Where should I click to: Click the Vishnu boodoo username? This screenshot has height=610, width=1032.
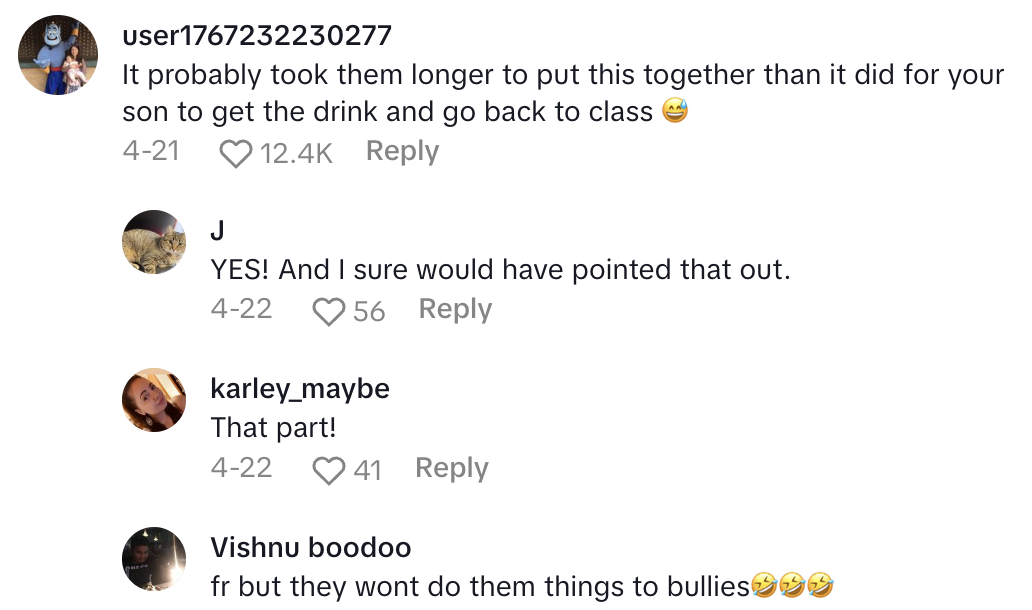pyautogui.click(x=311, y=548)
